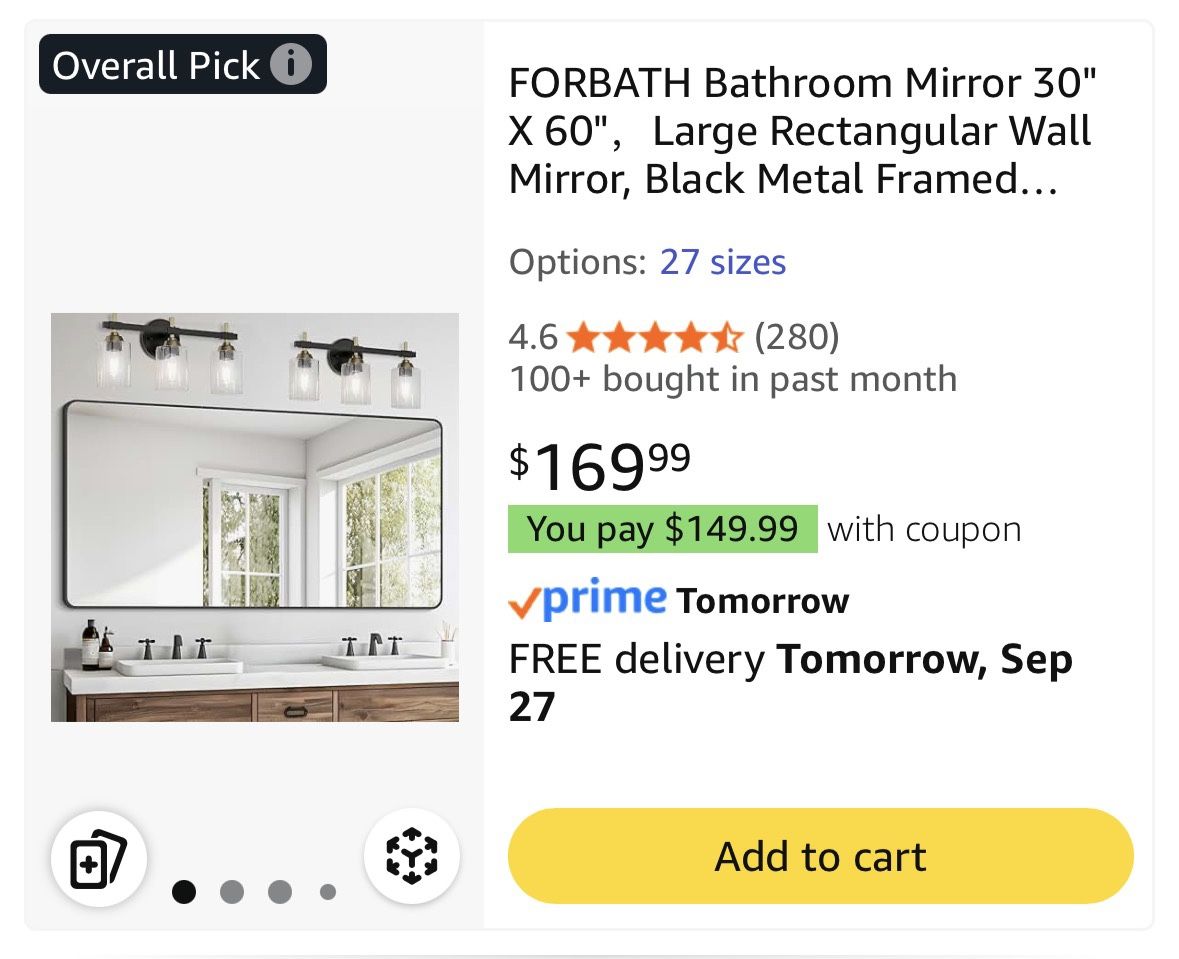Viewport: 1179px width, 959px height.
Task: Click the 100+ bought in past month text
Action: point(732,380)
